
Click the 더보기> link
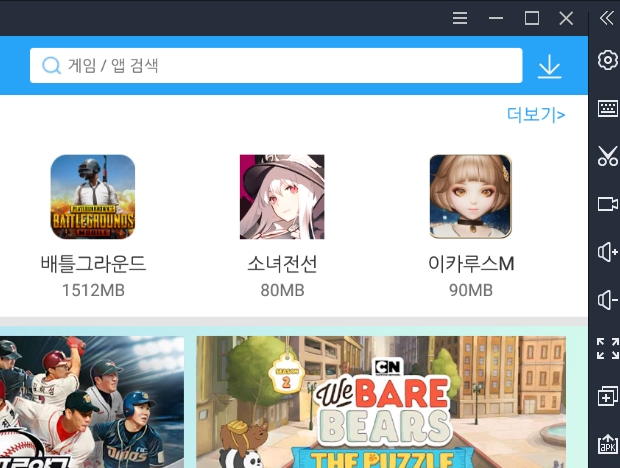pos(536,114)
